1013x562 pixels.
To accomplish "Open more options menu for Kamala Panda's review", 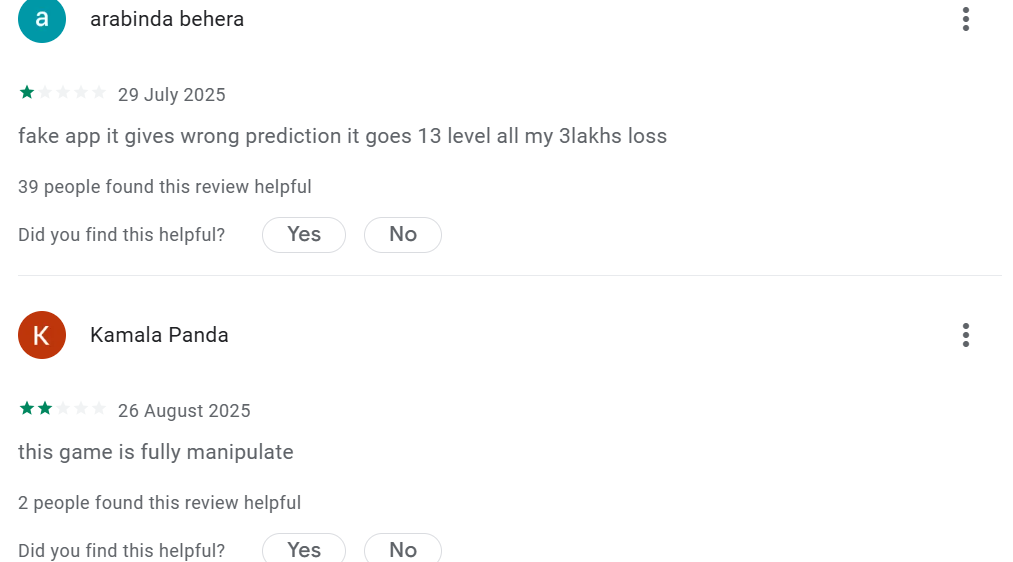I will (965, 335).
